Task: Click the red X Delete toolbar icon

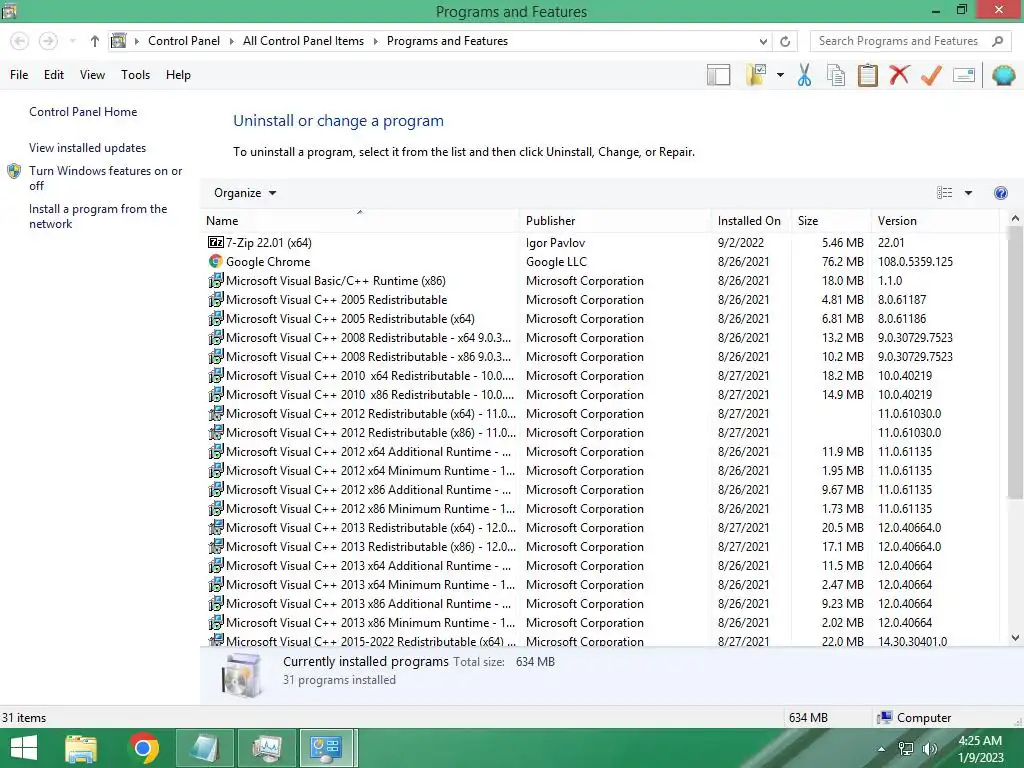Action: [x=899, y=75]
